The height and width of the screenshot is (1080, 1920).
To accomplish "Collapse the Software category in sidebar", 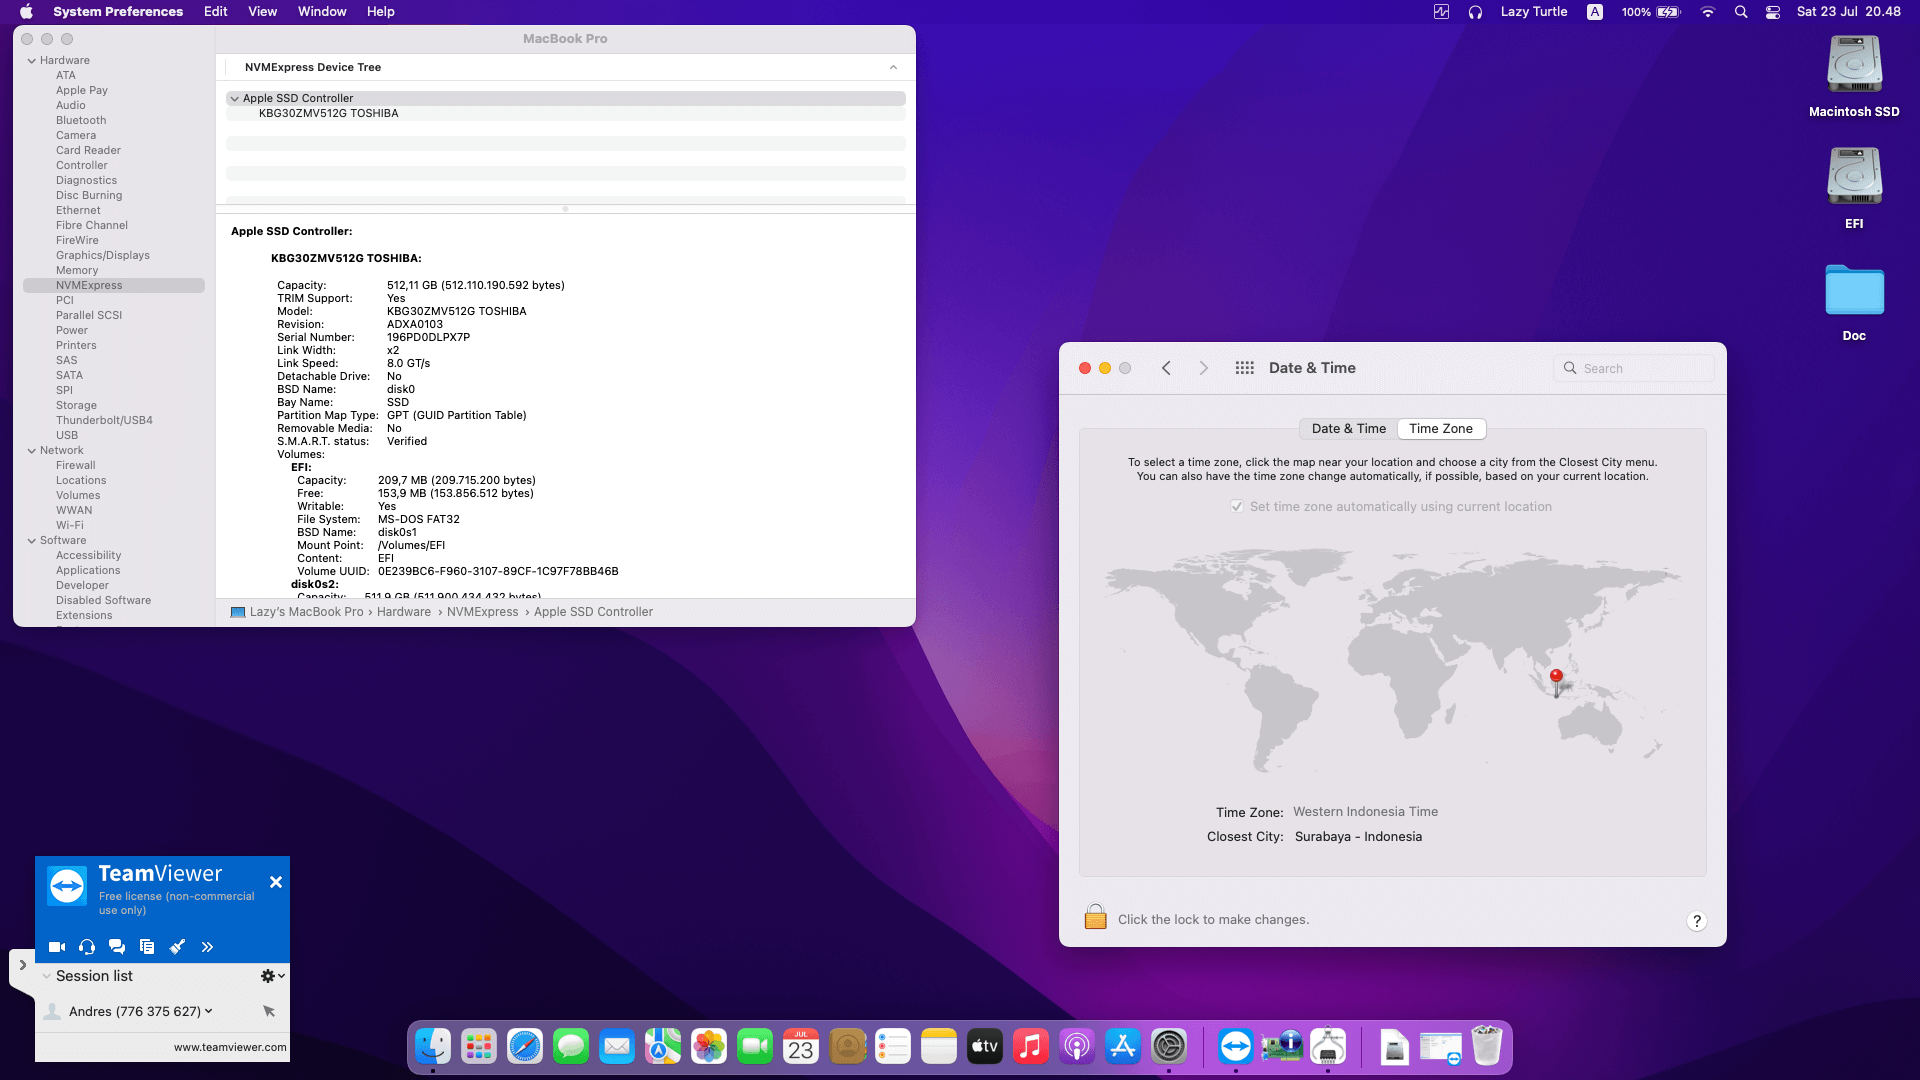I will (x=32, y=541).
